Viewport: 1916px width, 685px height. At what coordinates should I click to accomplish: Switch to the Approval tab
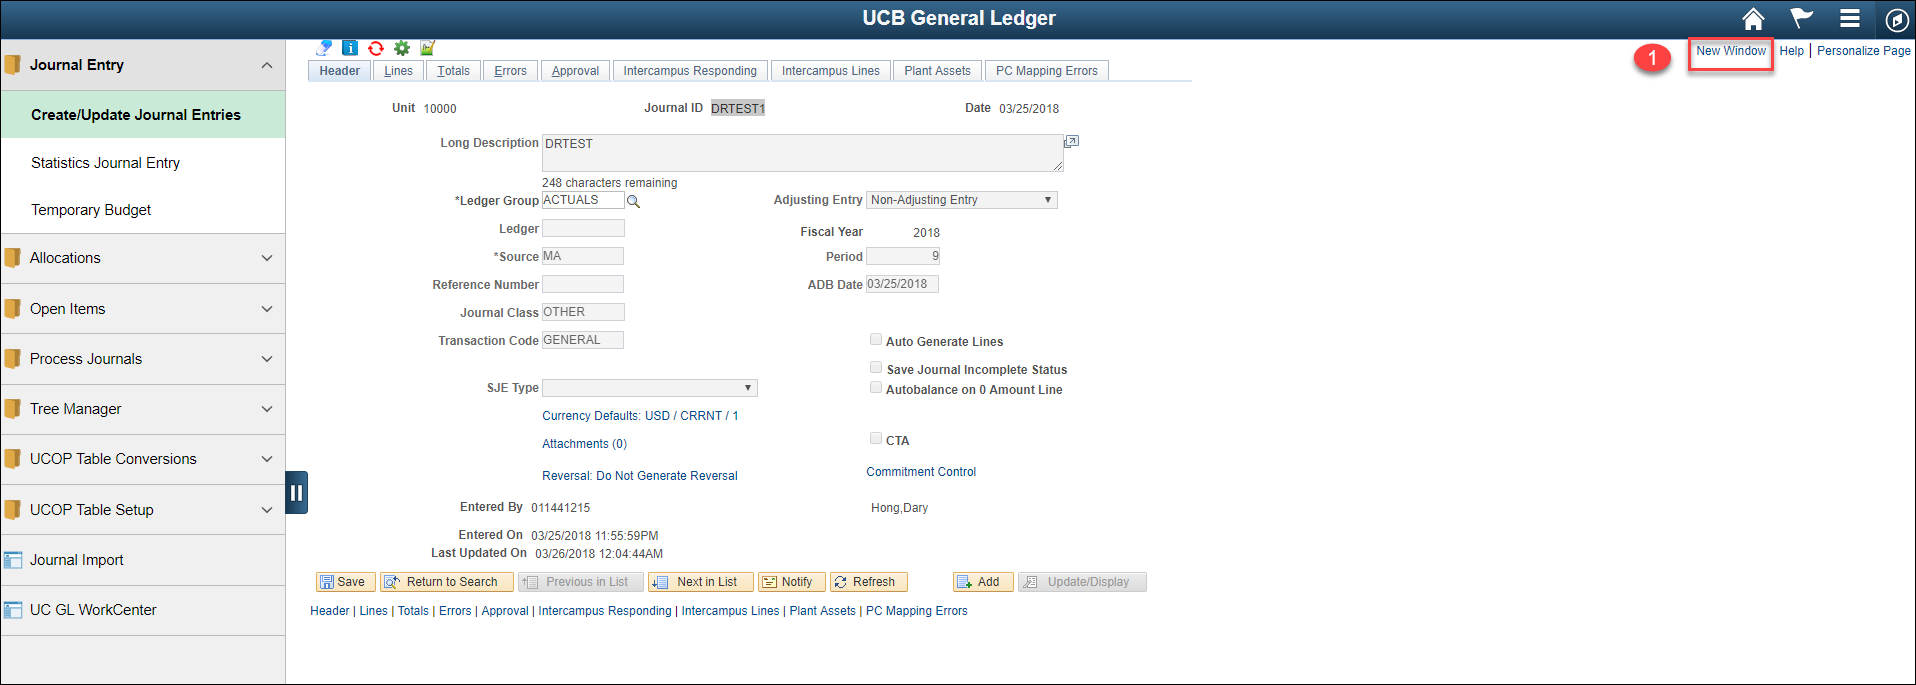pos(575,71)
